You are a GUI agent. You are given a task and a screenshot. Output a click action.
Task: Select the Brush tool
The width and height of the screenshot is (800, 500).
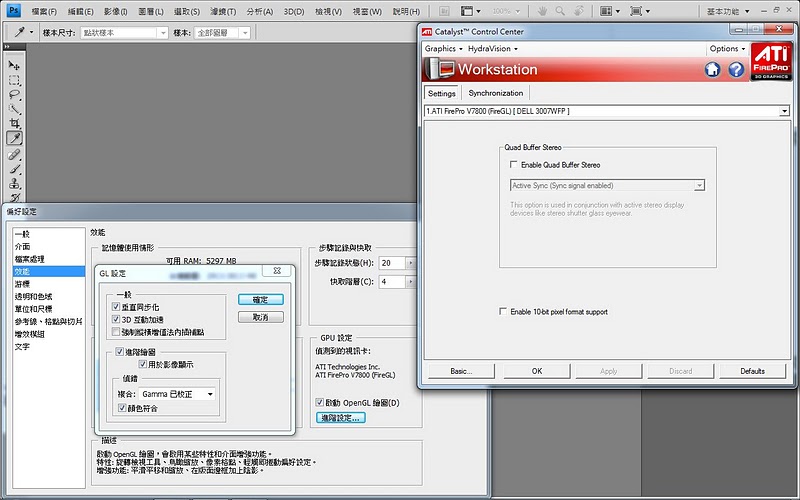(14, 169)
